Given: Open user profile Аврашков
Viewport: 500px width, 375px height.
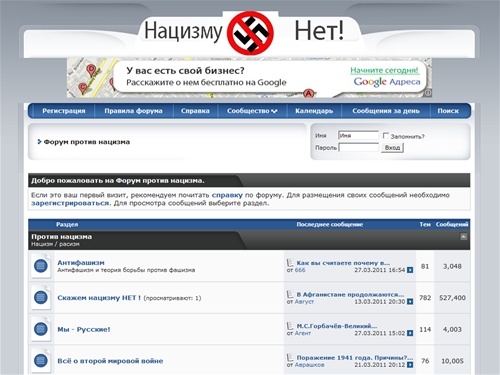Looking at the screenshot, I should click(309, 365).
